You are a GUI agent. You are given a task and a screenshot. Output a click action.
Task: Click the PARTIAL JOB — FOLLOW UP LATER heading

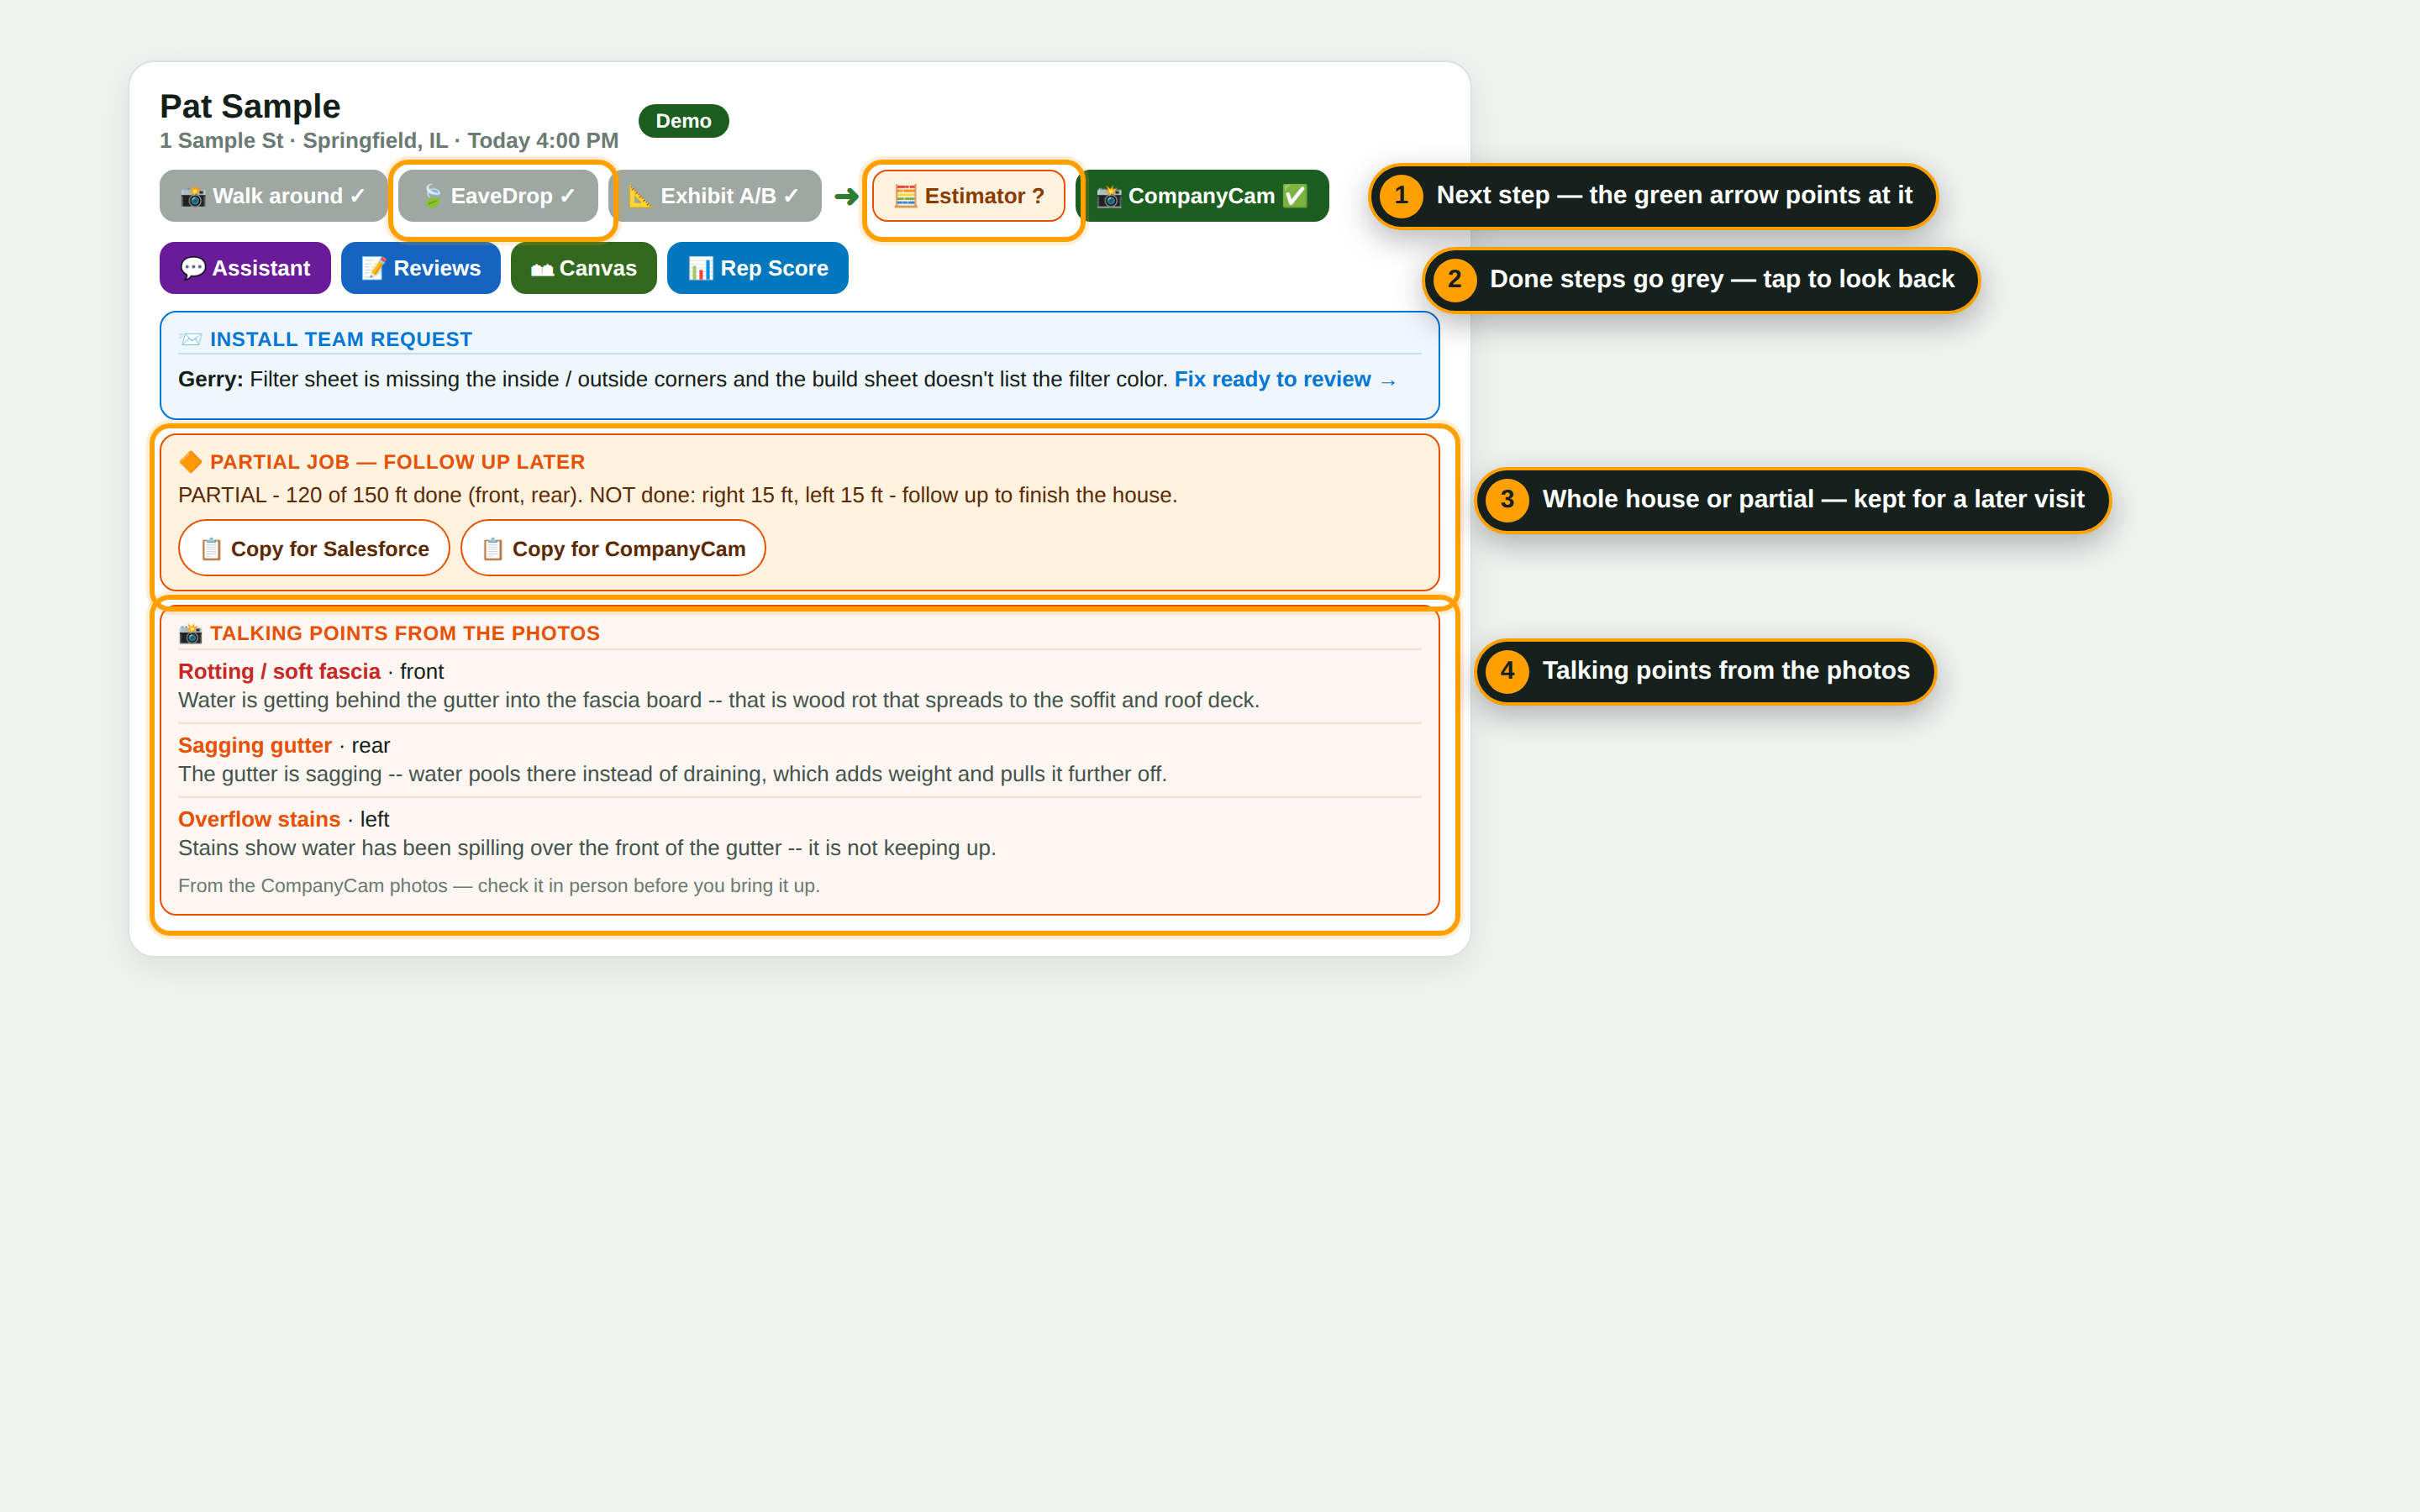(397, 462)
